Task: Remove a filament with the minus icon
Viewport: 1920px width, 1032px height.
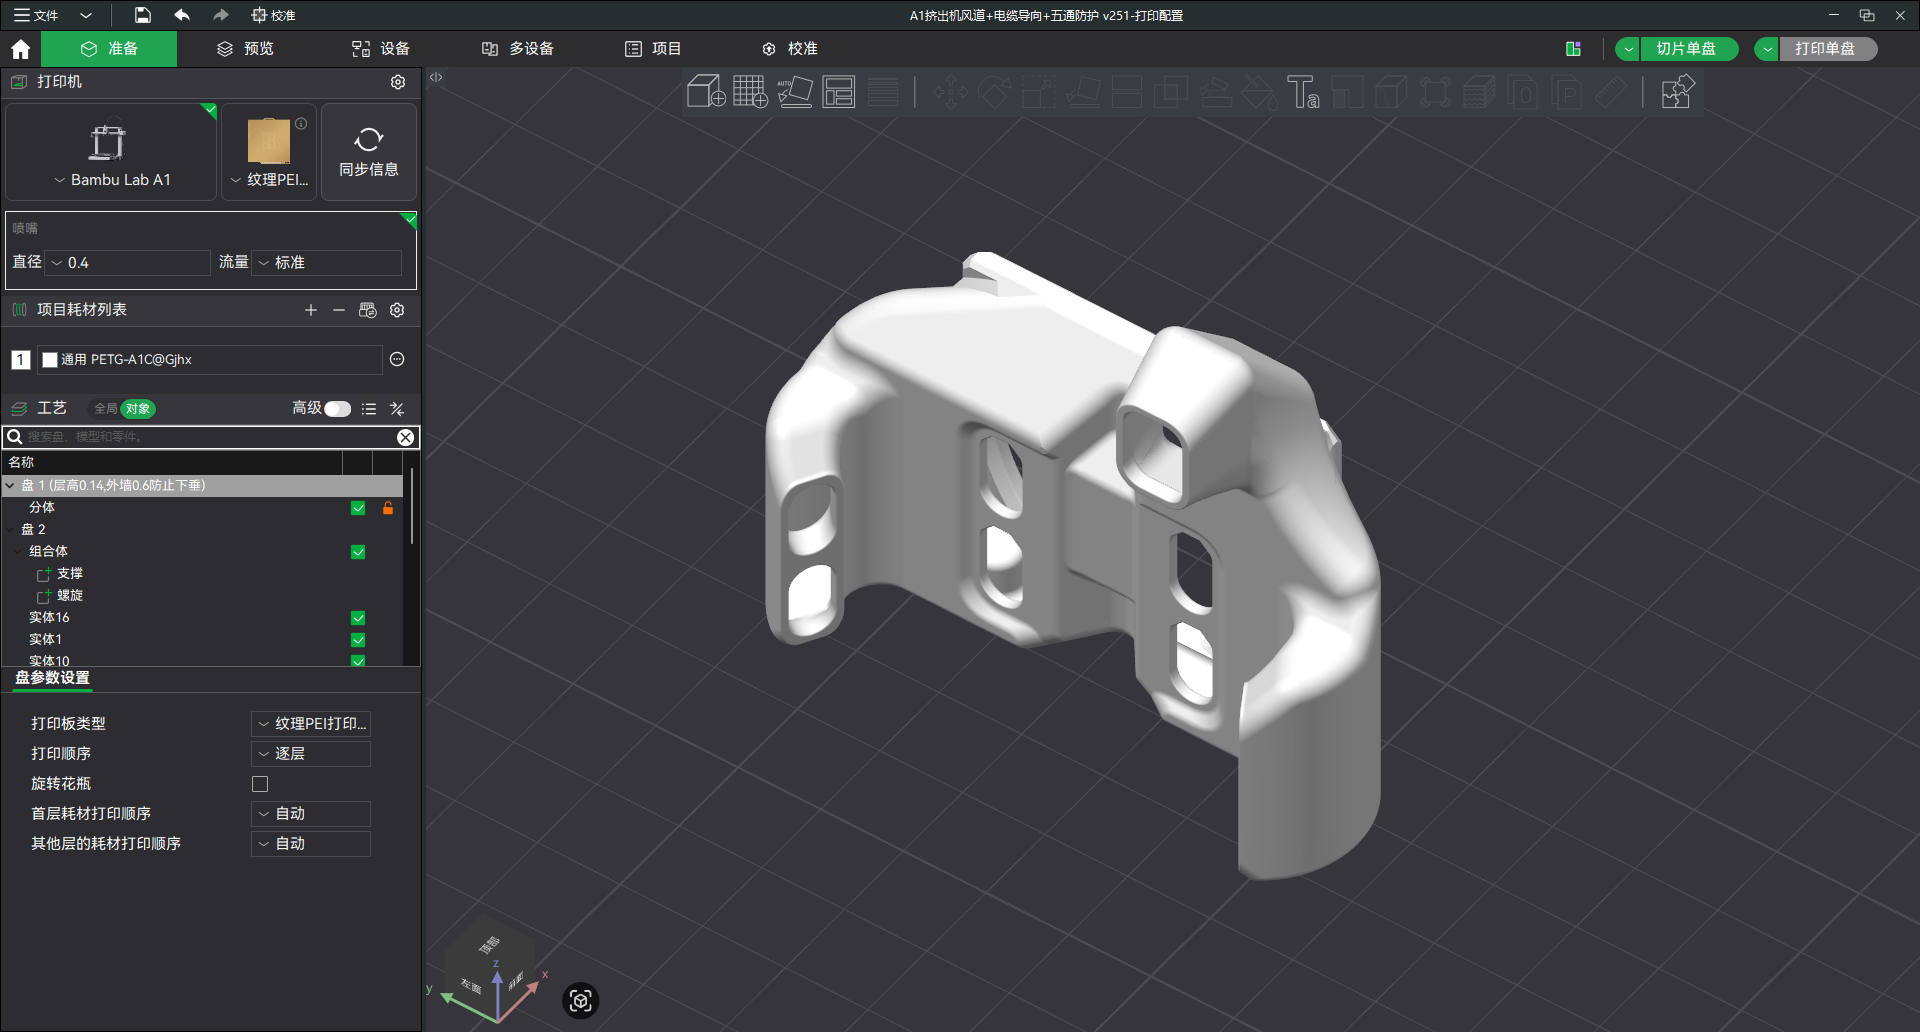Action: click(x=339, y=310)
